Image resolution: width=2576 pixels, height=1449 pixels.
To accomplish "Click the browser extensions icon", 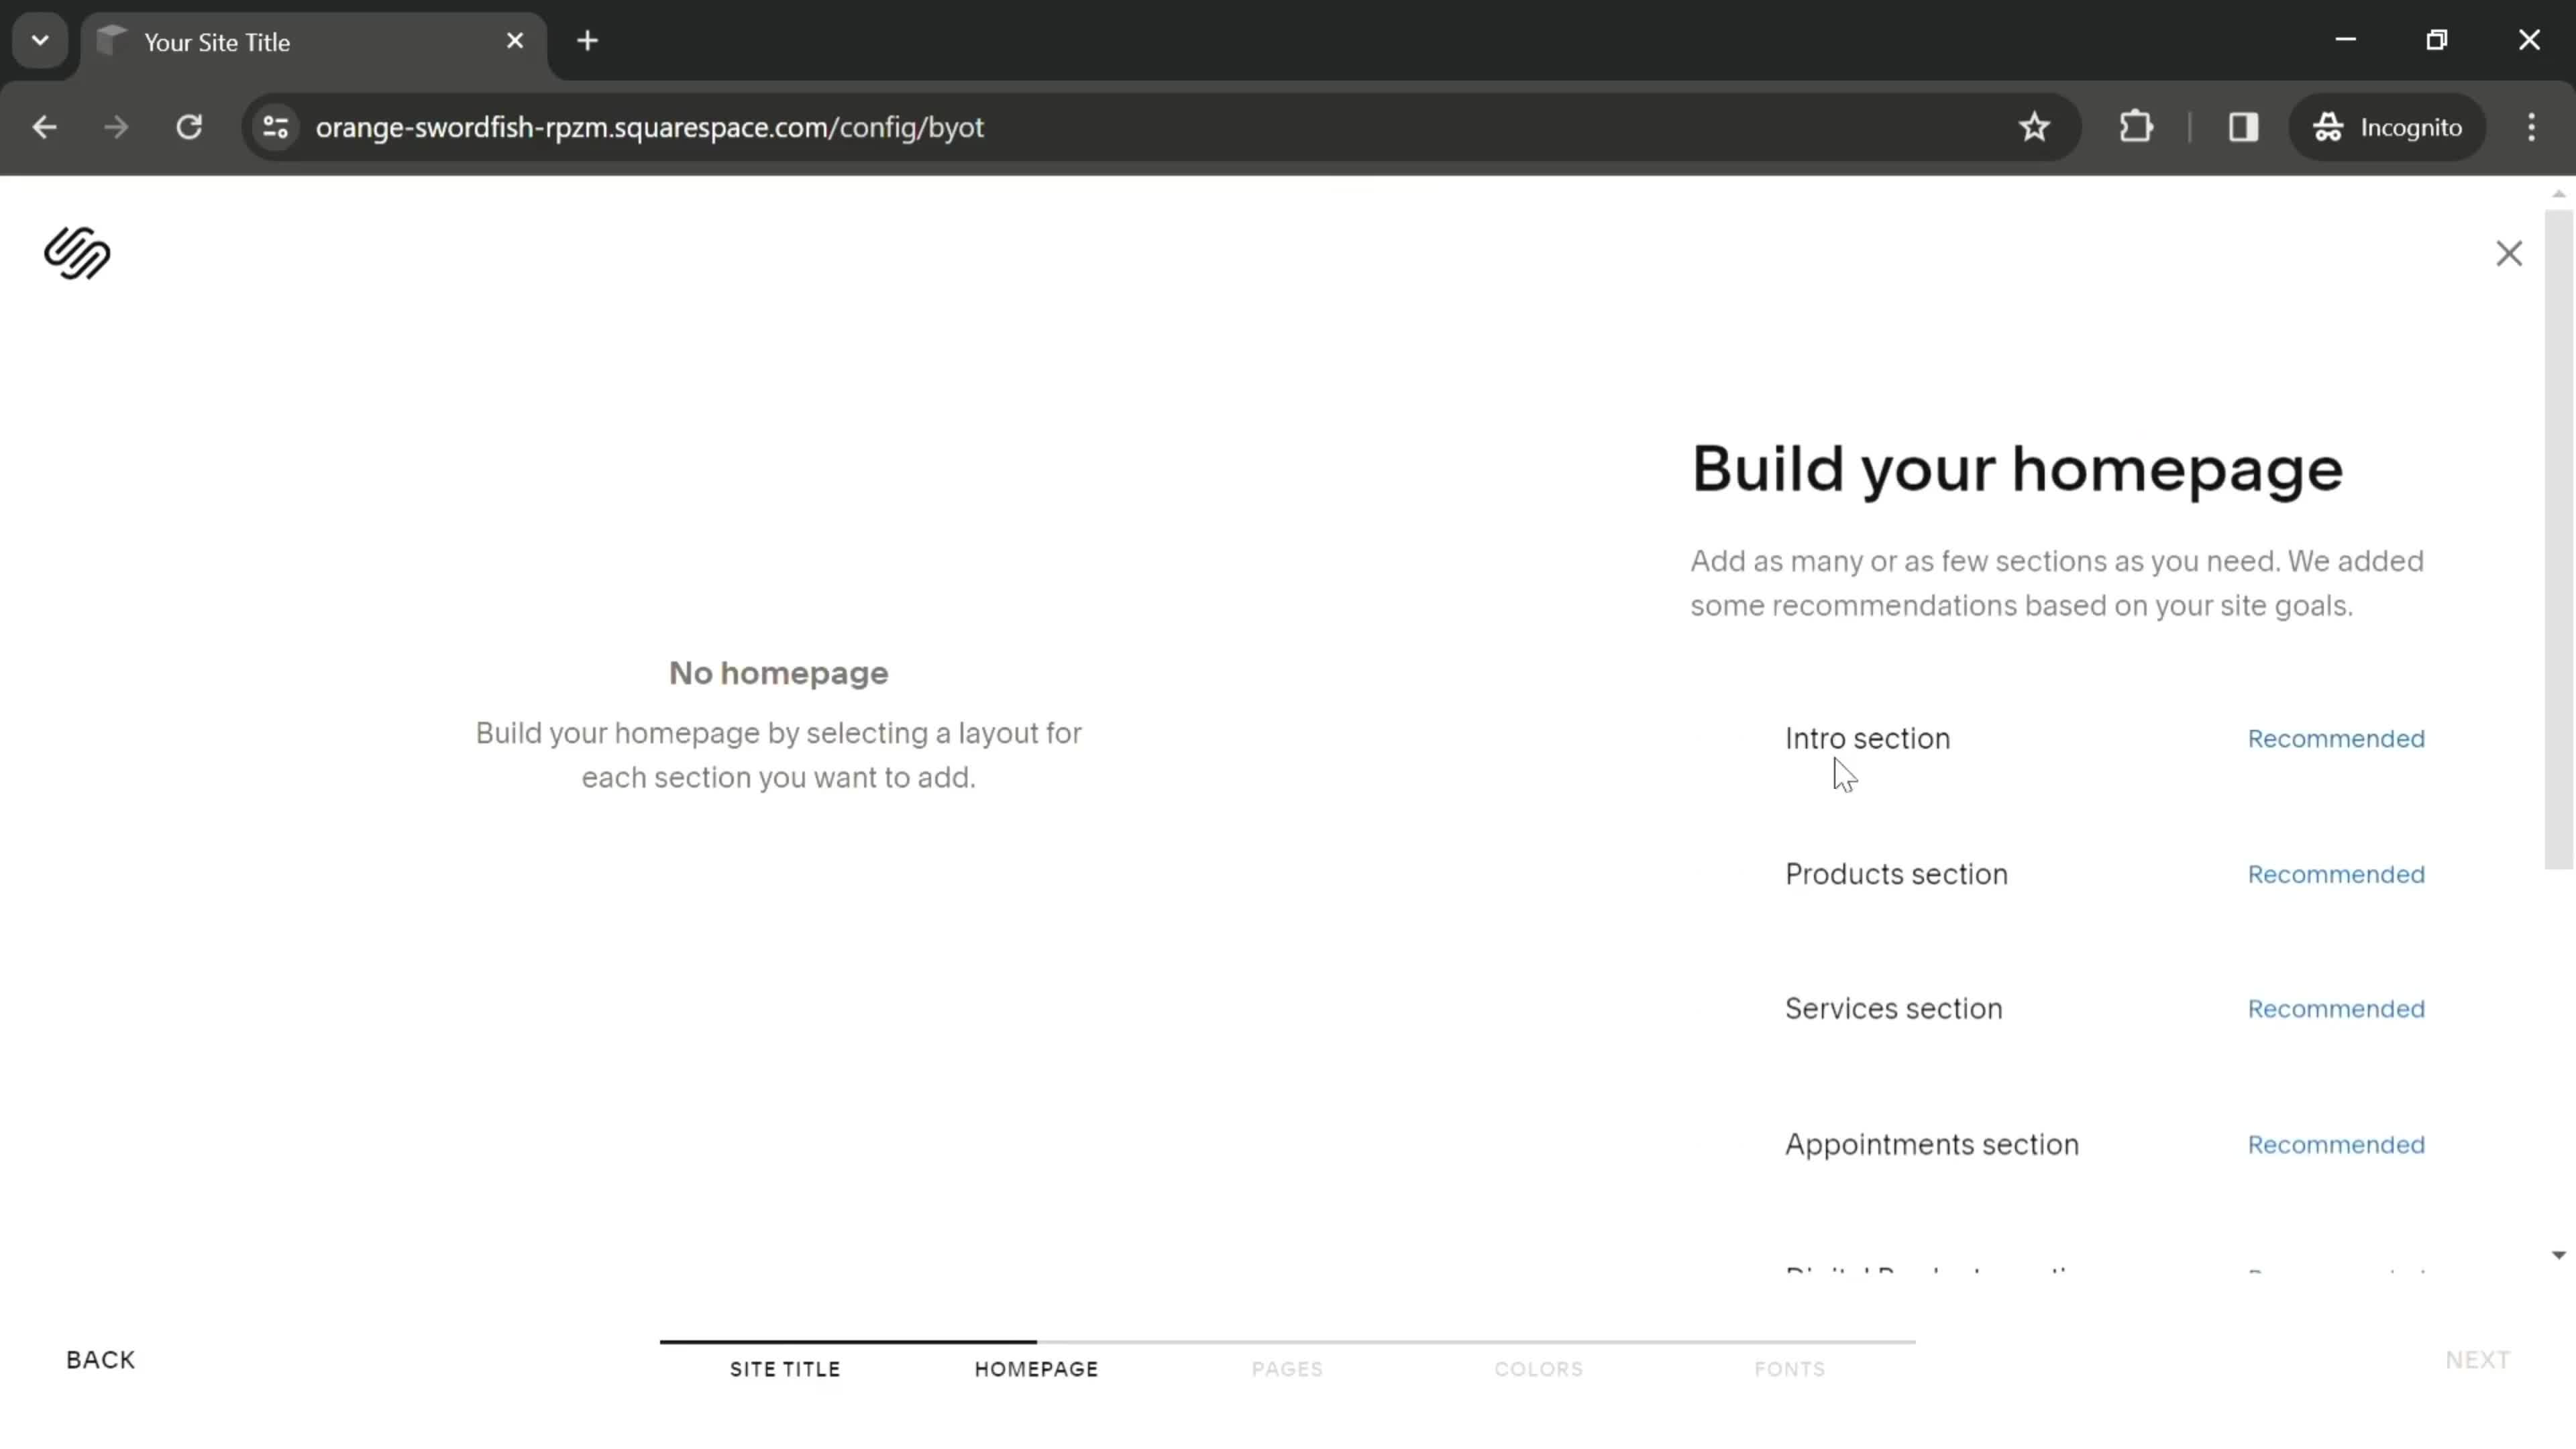I will [2135, 125].
